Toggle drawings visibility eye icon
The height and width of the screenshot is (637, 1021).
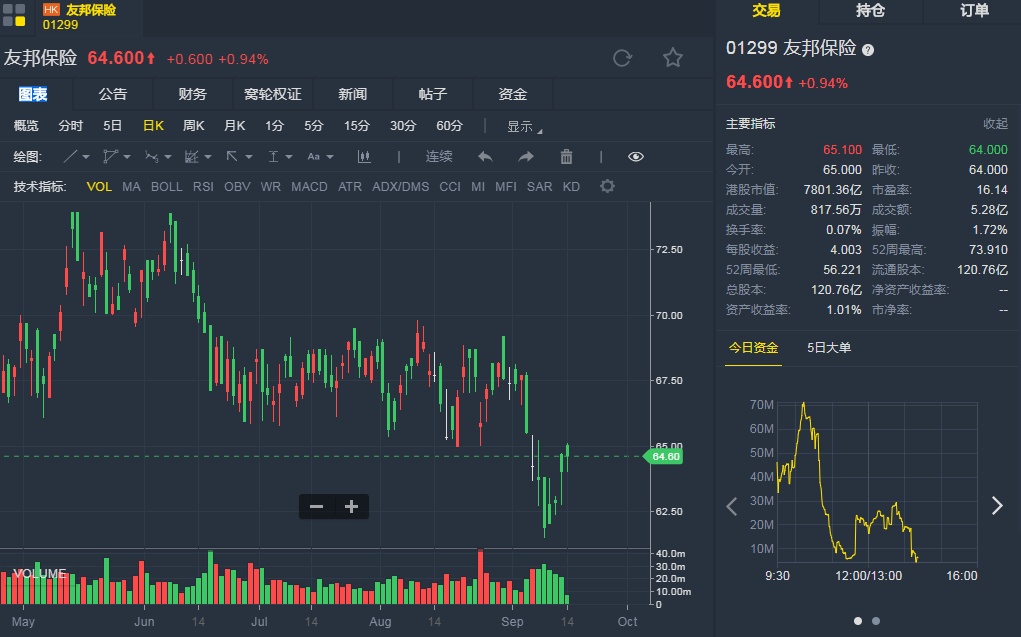(636, 157)
